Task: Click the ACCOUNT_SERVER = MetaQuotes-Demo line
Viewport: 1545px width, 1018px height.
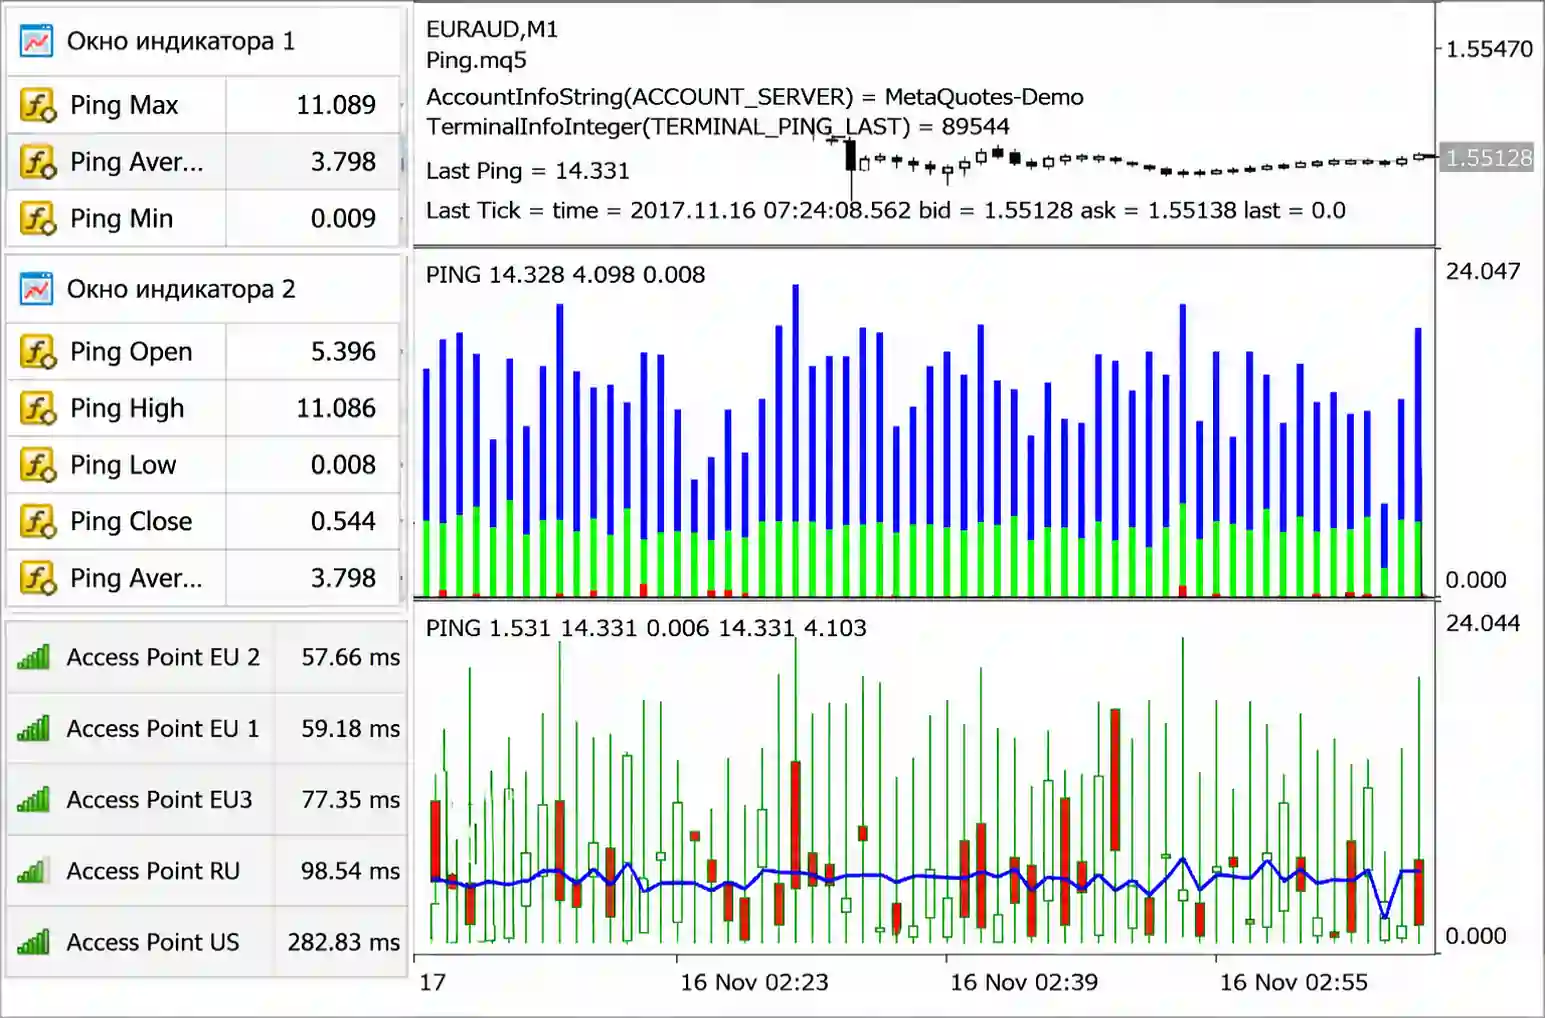Action: (x=755, y=97)
